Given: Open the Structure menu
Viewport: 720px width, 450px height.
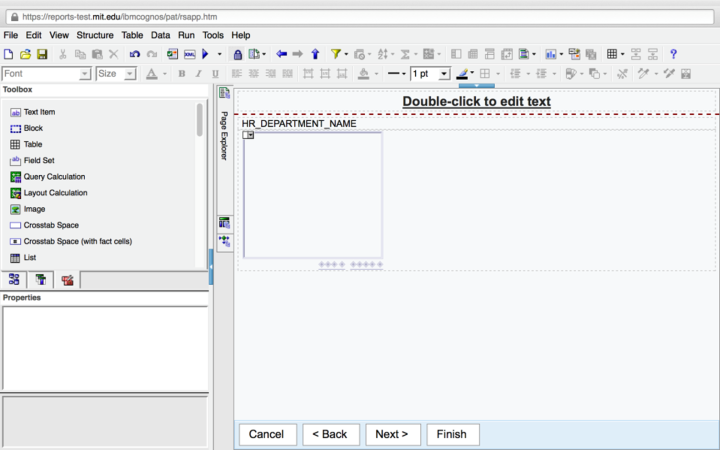Looking at the screenshot, I should [95, 35].
